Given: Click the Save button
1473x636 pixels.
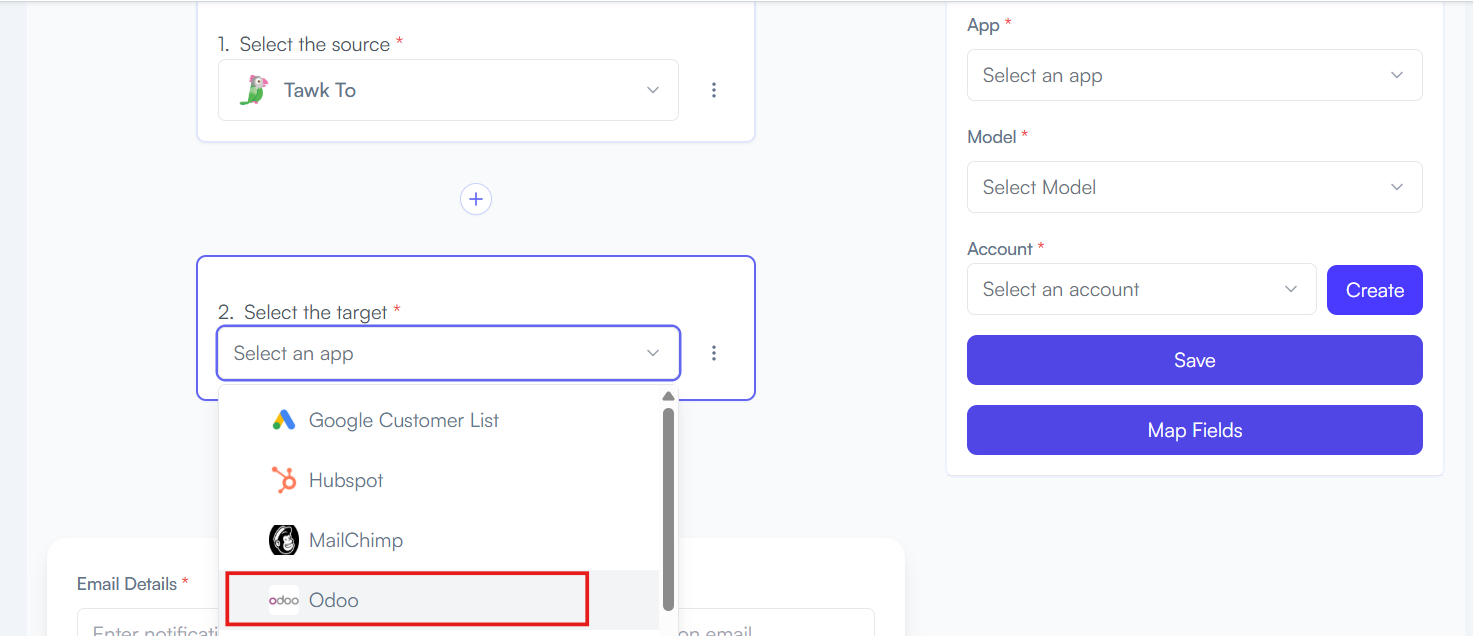Looking at the screenshot, I should click(1194, 360).
